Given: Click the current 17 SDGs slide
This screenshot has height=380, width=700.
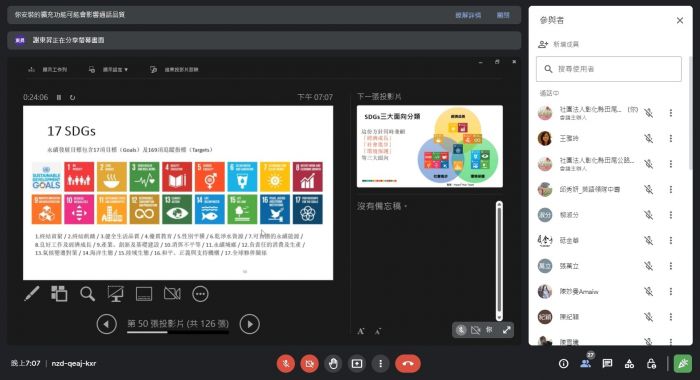Looking at the screenshot, I should (x=178, y=192).
